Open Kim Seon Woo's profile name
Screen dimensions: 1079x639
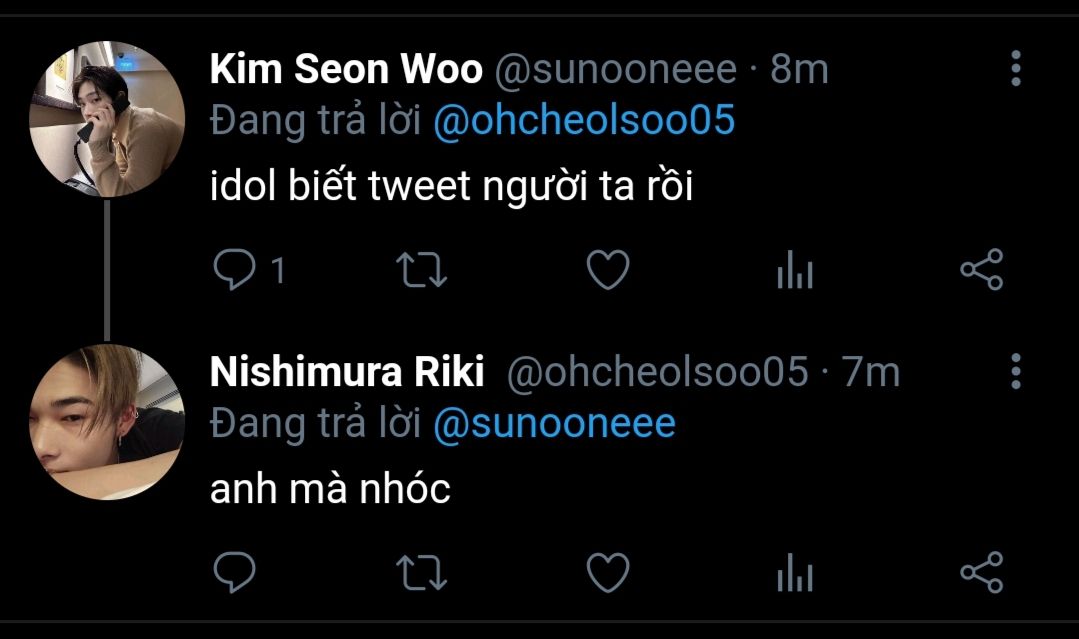pyautogui.click(x=346, y=69)
